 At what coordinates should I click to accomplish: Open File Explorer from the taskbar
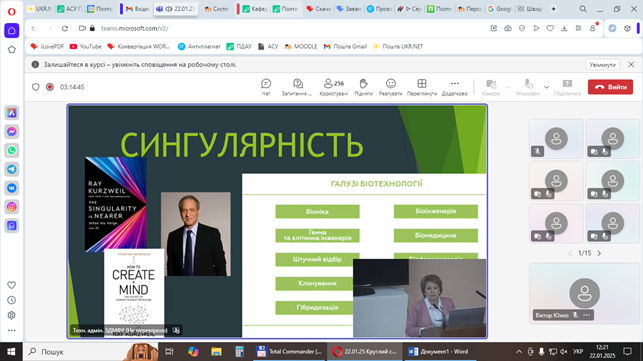tap(216, 352)
